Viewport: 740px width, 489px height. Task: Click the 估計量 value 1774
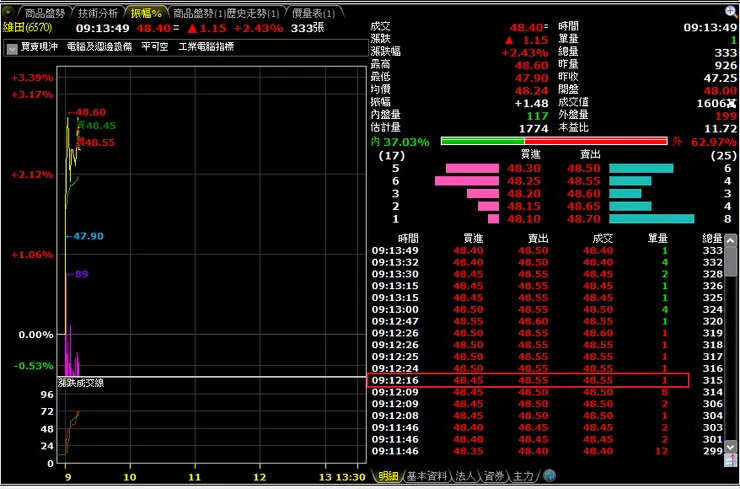(x=533, y=129)
